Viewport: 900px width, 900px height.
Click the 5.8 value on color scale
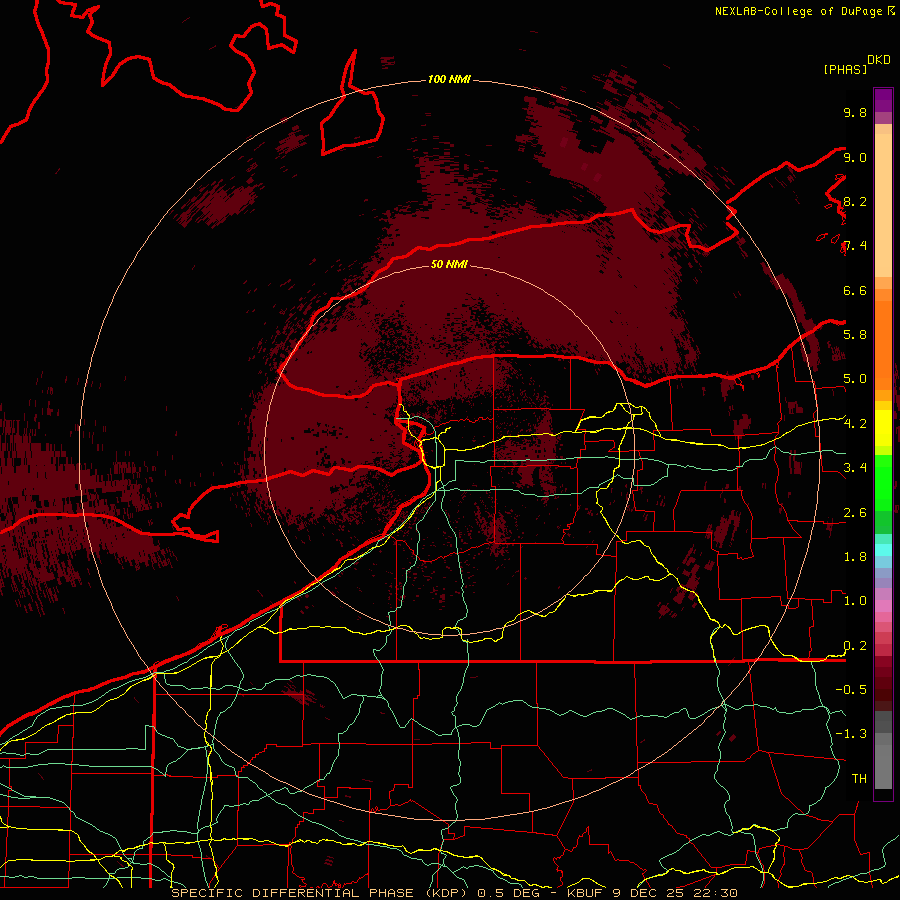coord(855,334)
